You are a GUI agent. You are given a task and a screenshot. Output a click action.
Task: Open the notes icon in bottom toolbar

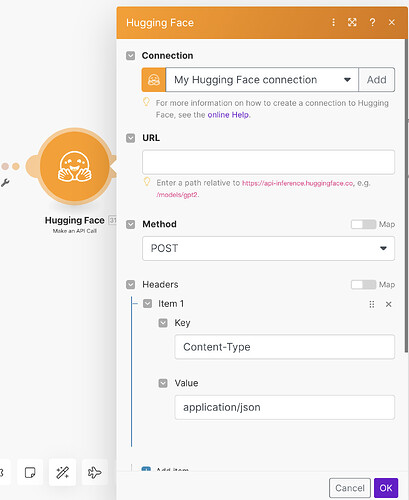point(30,472)
